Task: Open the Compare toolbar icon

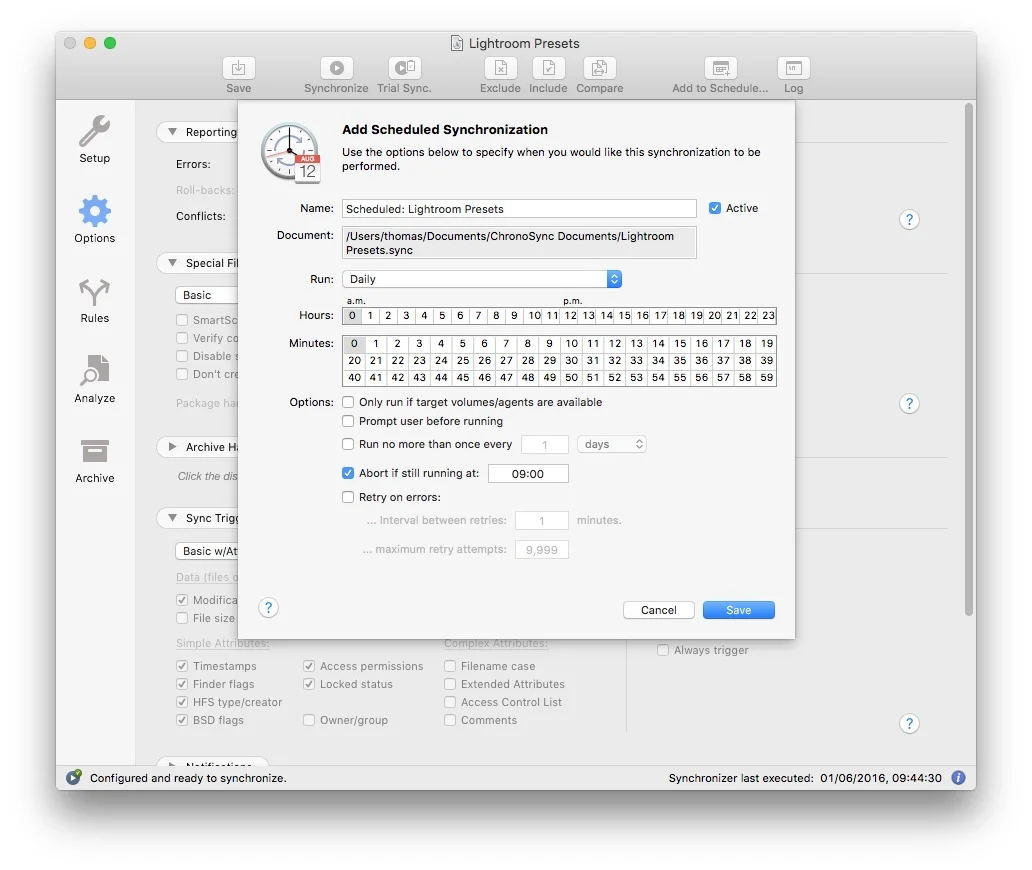Action: point(600,68)
